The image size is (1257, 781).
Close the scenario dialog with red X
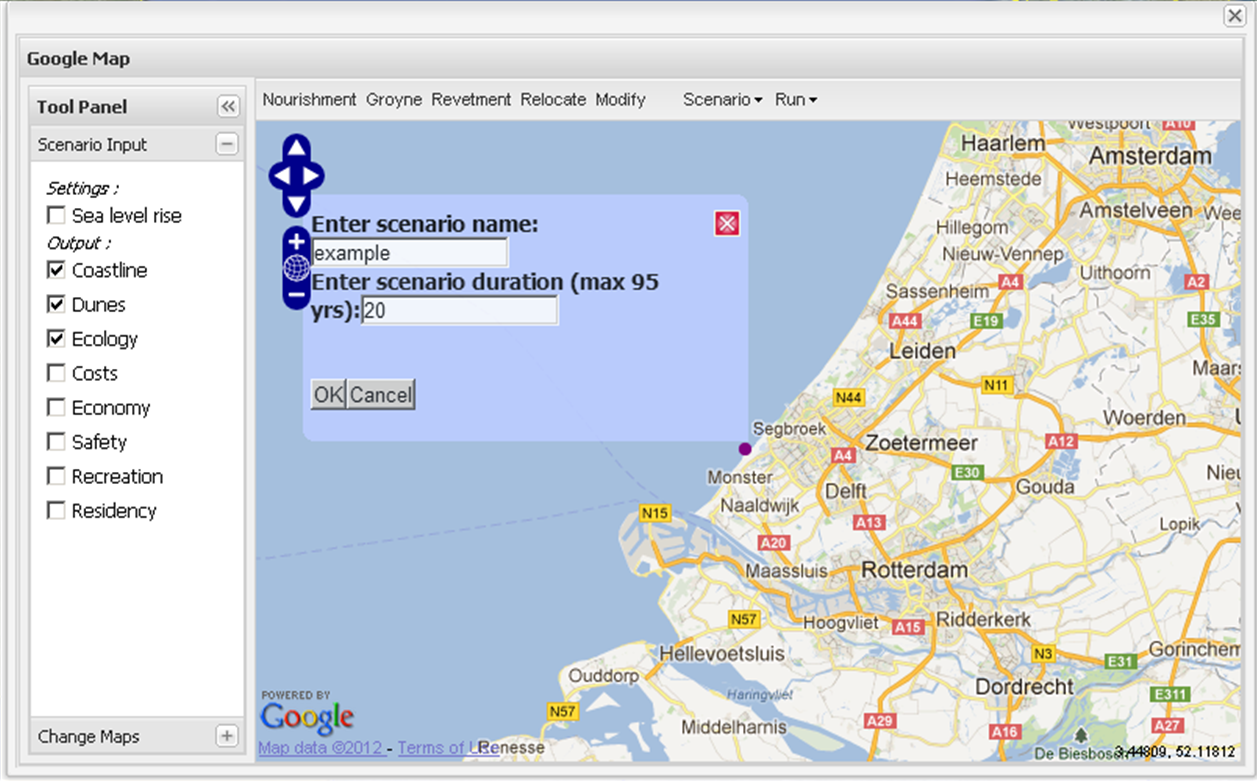(727, 223)
